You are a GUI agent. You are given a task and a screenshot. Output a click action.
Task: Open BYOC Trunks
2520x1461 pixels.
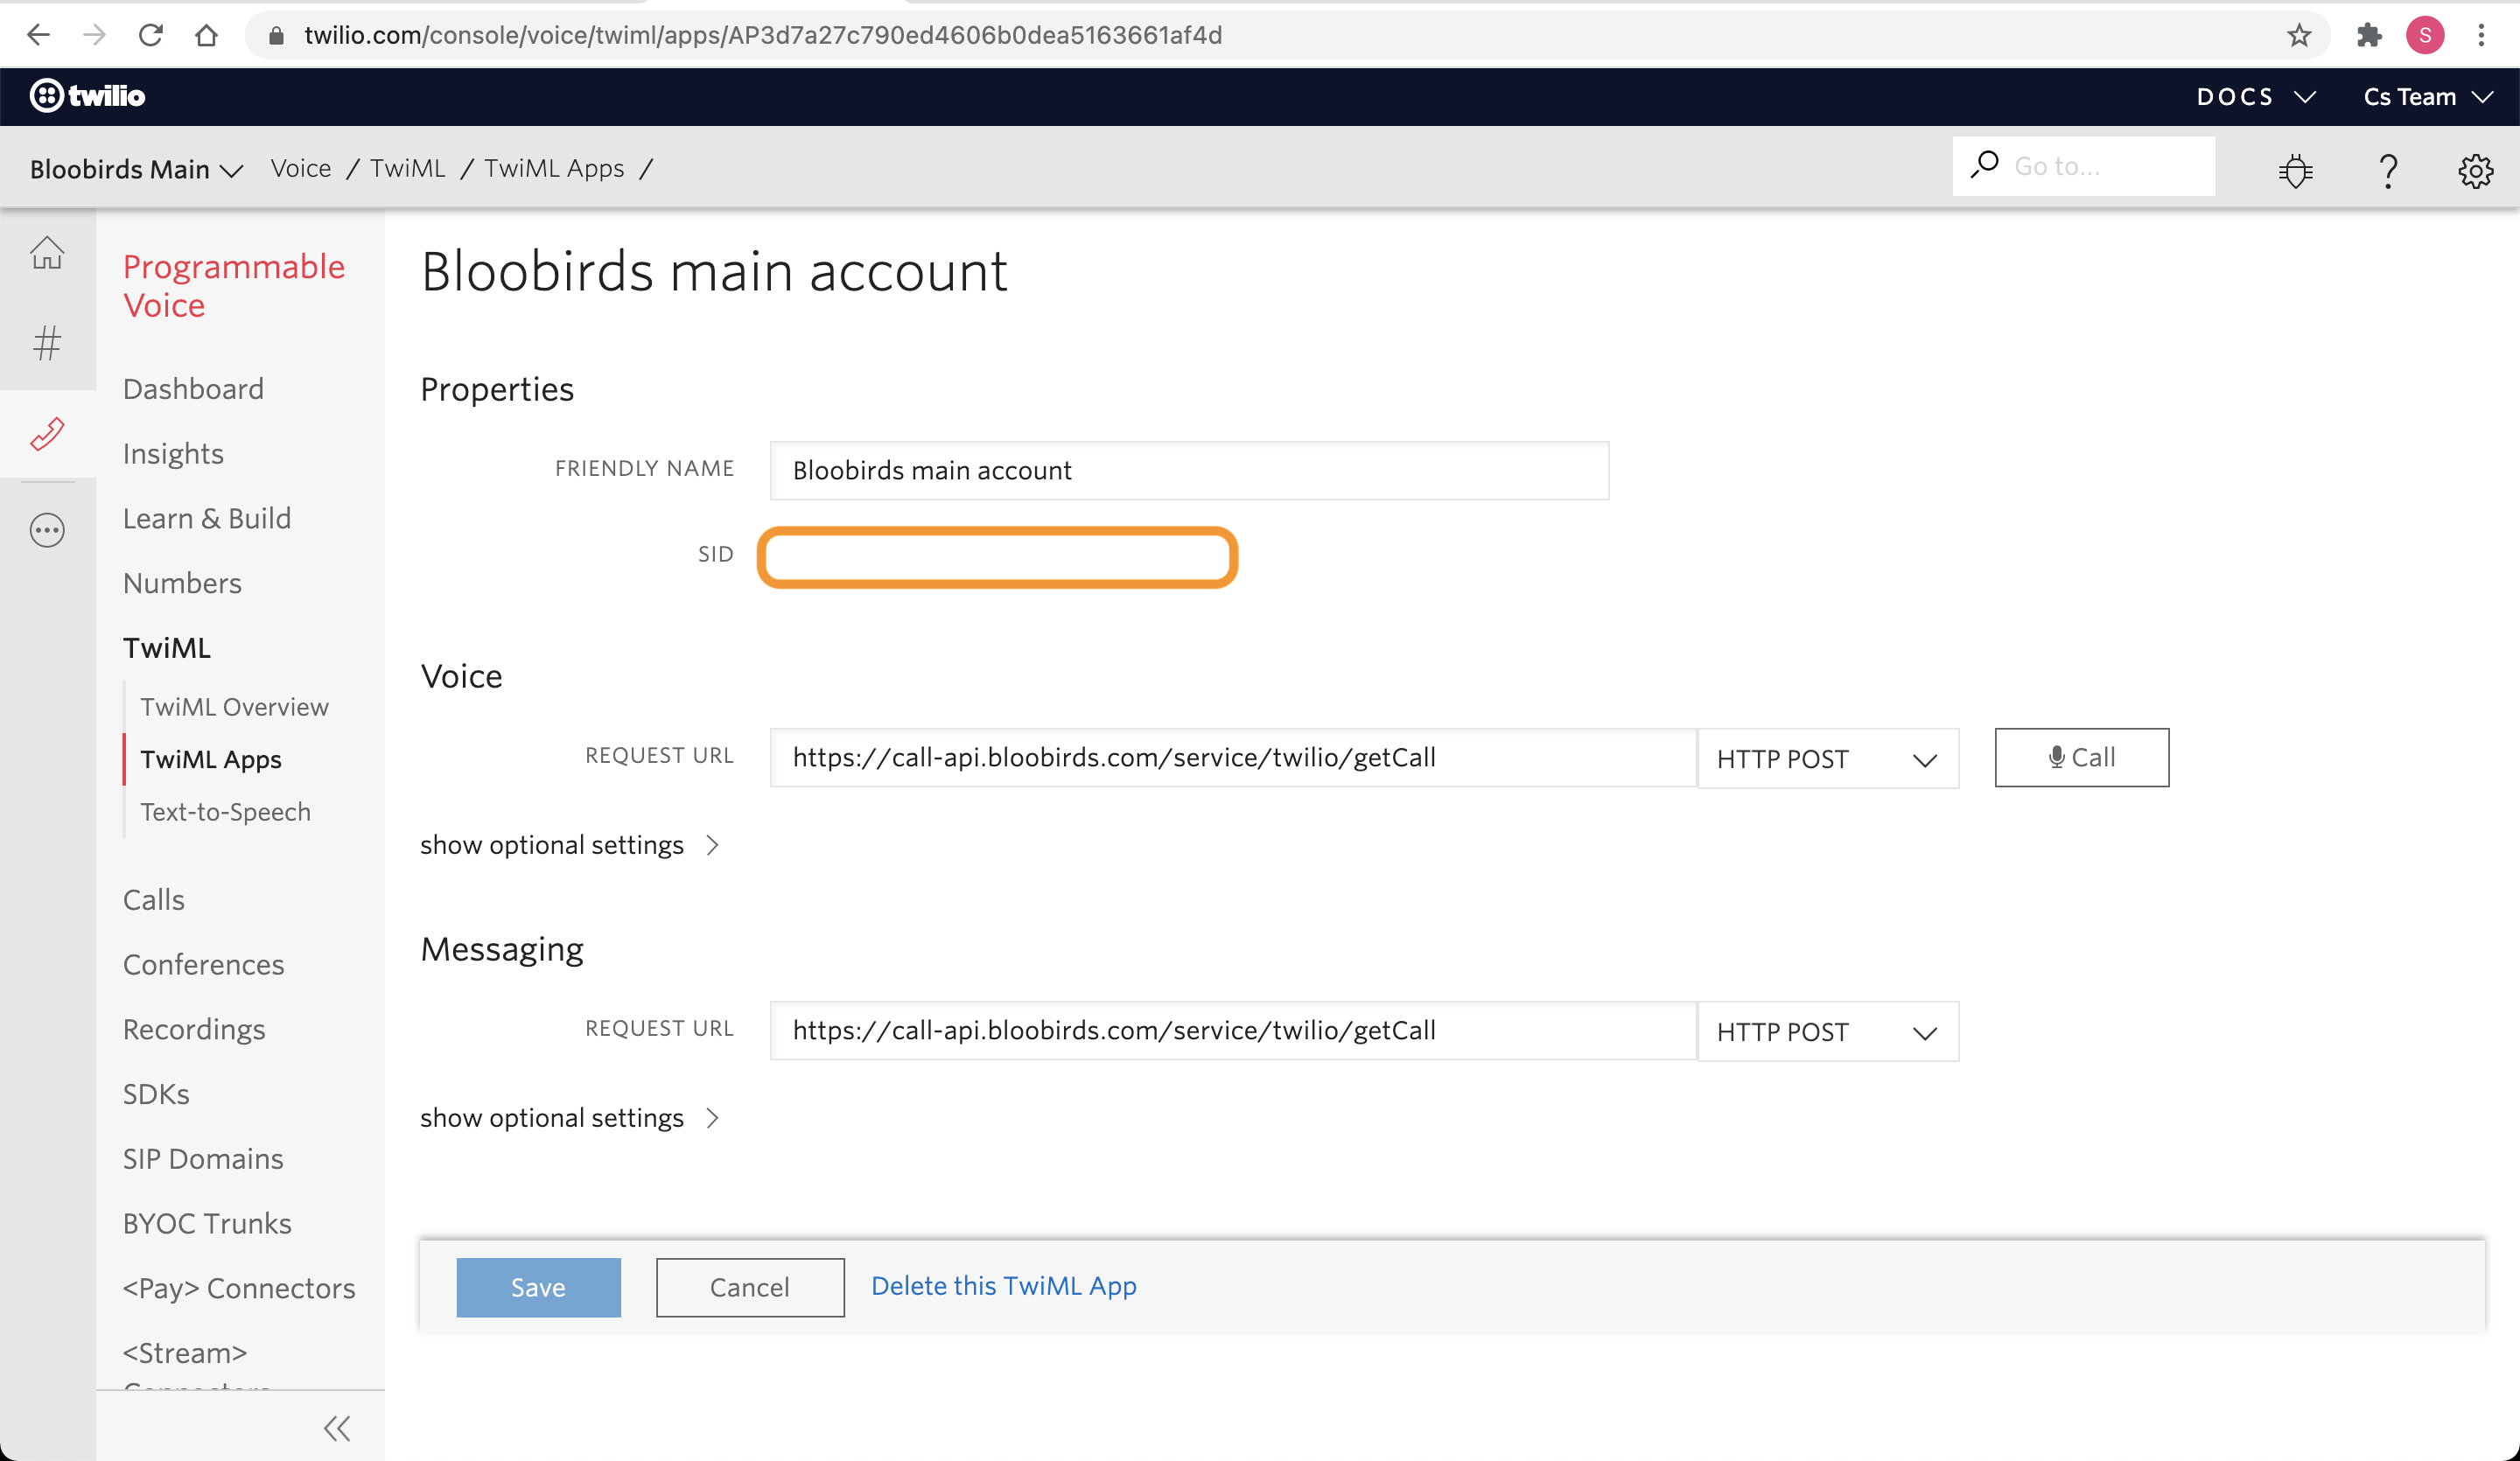coord(207,1224)
